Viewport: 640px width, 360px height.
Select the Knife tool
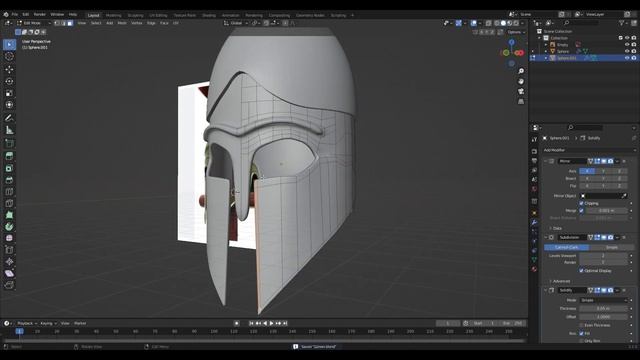(9, 203)
